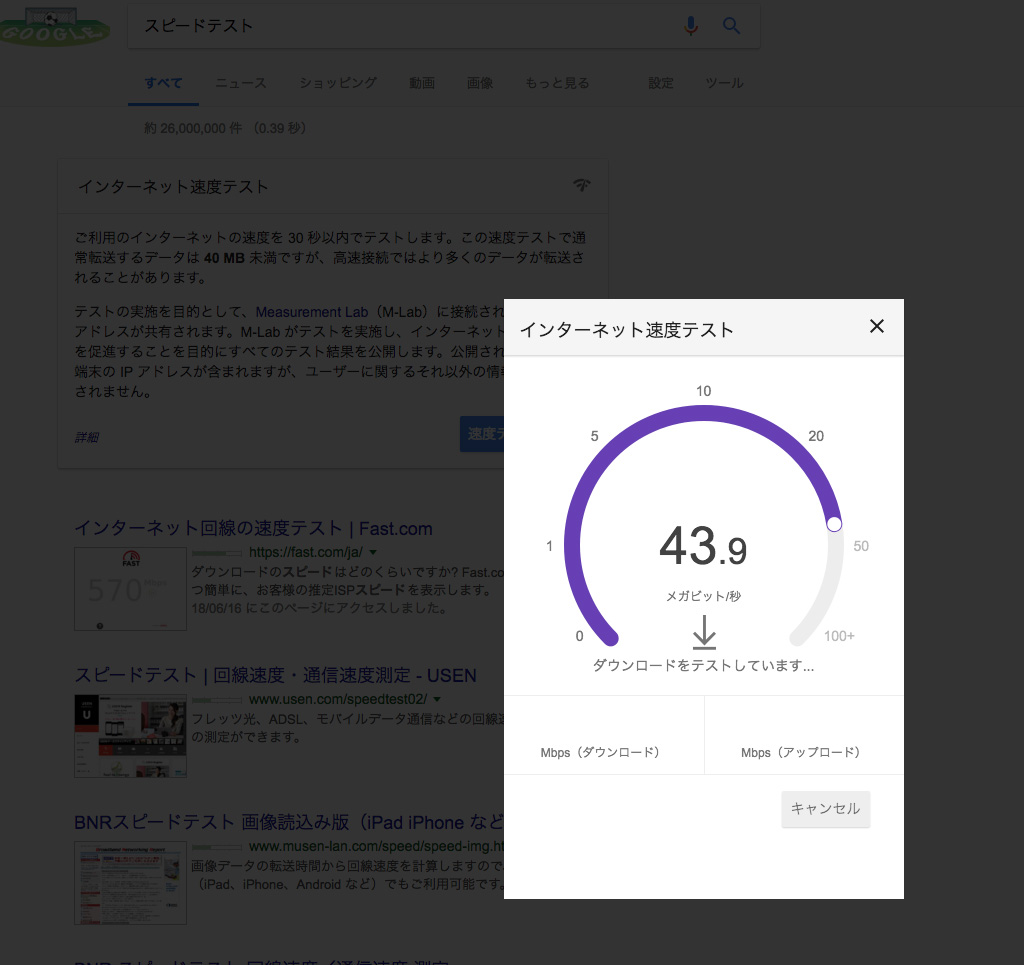
Task: Open the Measurement Lab link
Action: (312, 312)
